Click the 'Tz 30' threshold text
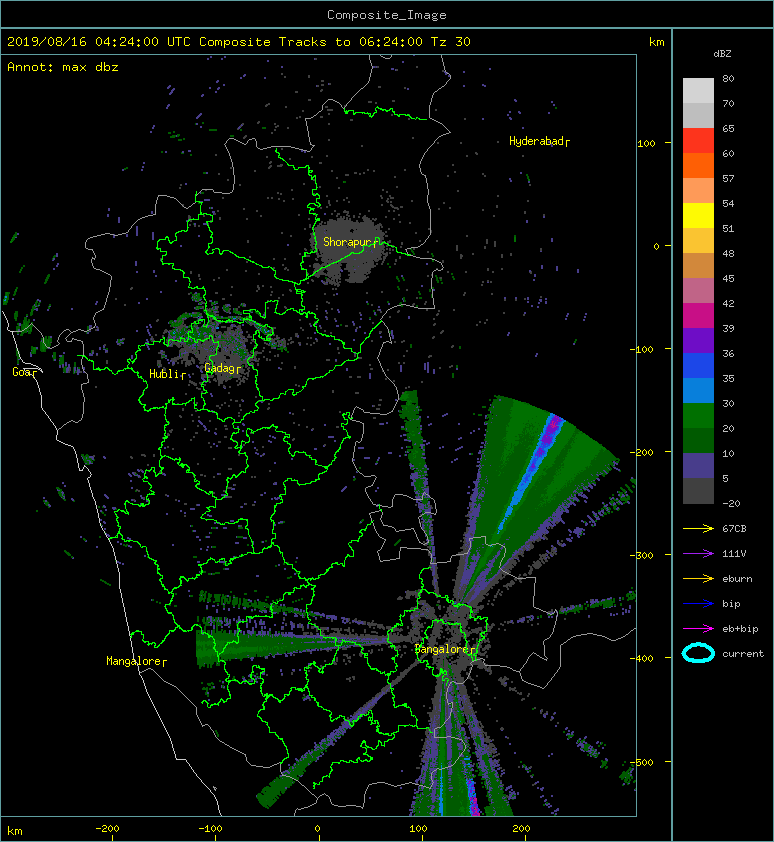The width and height of the screenshot is (774, 842). tap(450, 42)
